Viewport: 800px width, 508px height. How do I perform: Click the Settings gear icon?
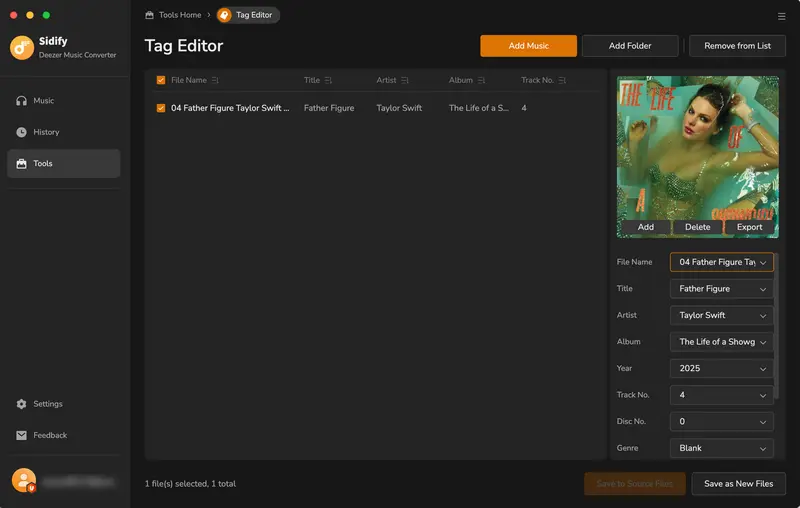(21, 404)
